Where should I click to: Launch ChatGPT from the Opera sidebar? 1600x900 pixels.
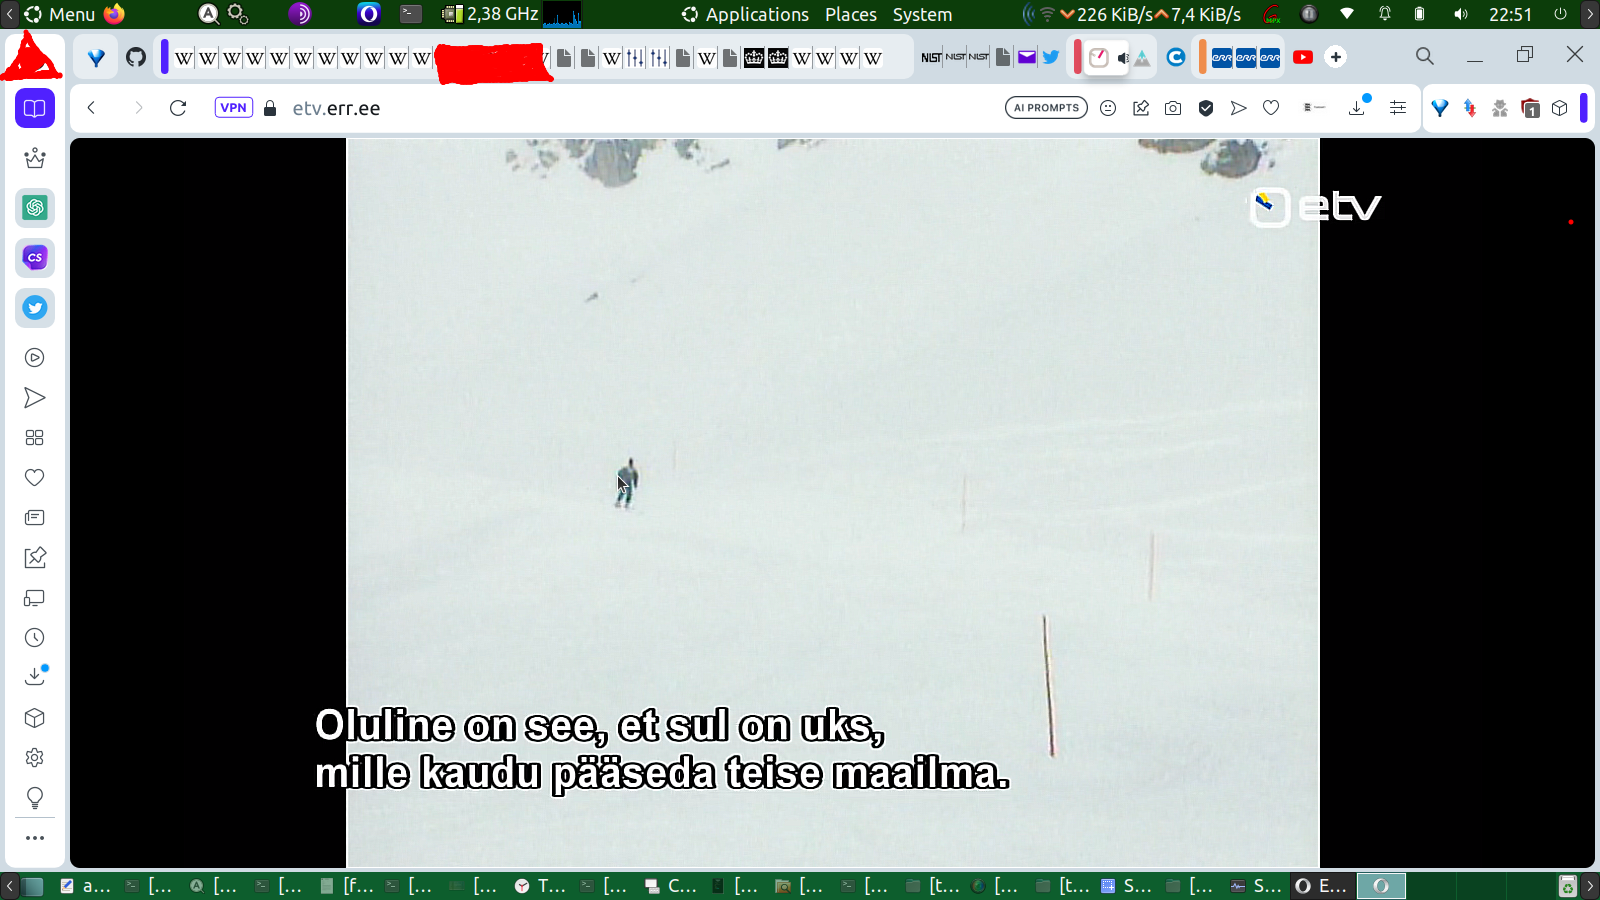coord(35,208)
